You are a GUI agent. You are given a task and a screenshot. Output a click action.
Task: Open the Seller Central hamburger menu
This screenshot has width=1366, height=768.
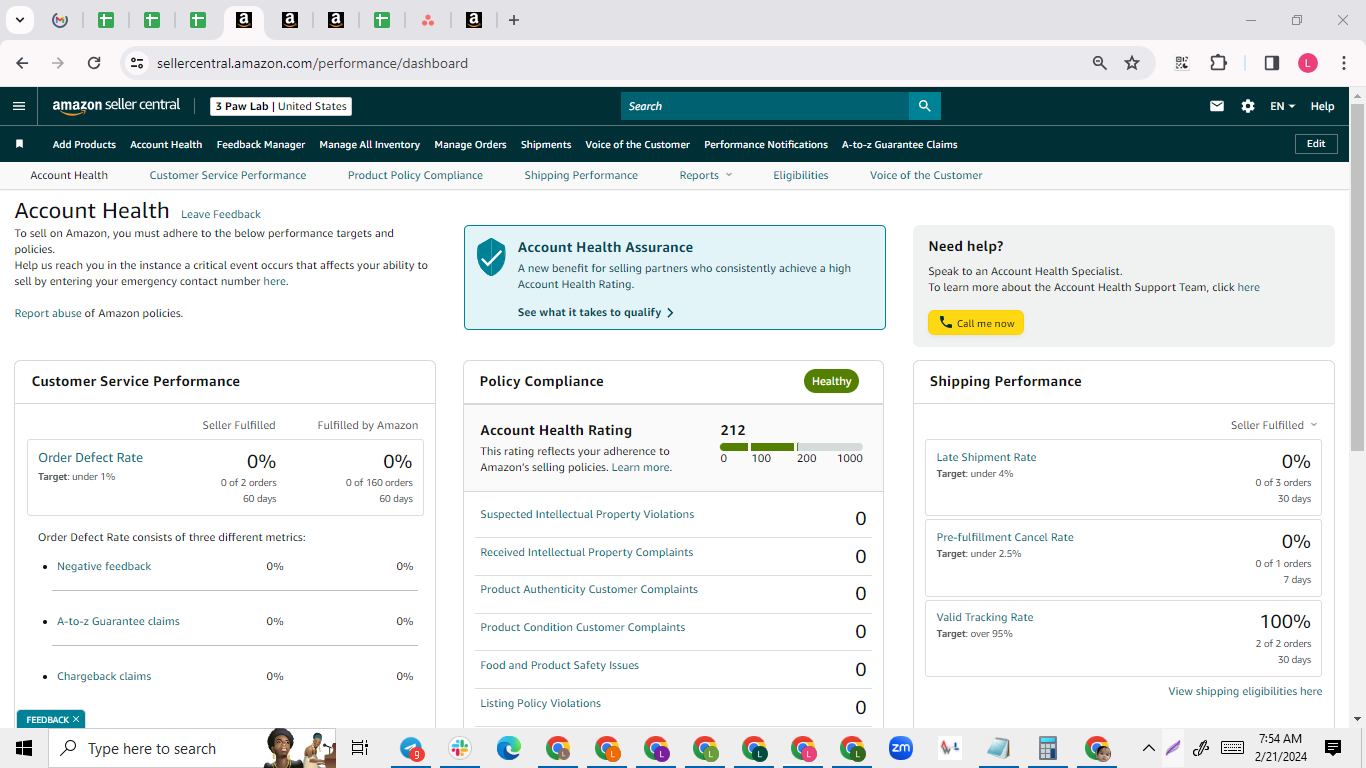click(x=19, y=106)
